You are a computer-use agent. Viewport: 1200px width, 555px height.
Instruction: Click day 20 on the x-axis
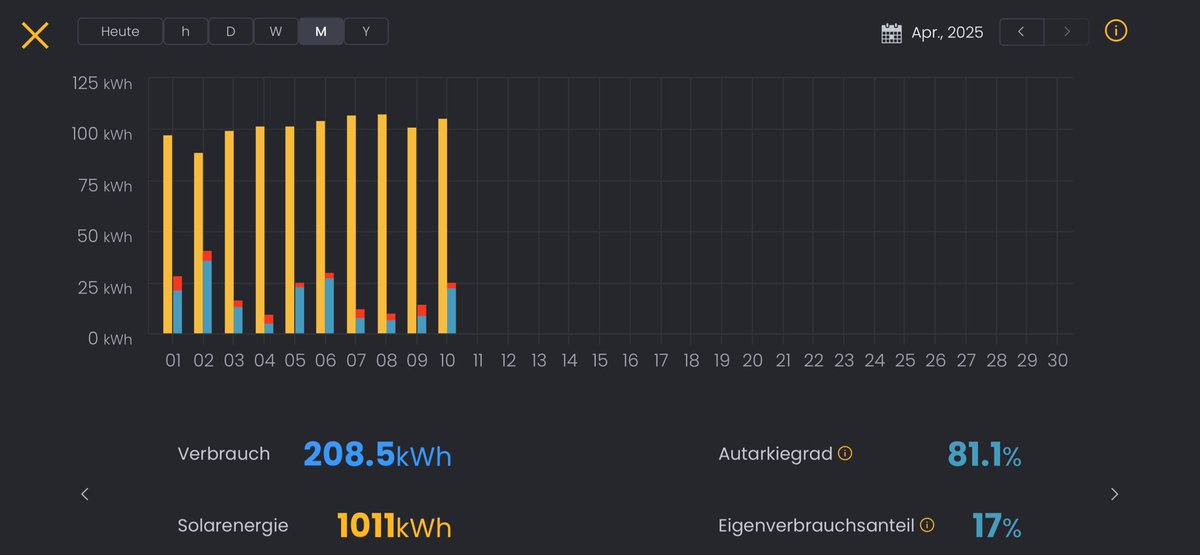753,360
